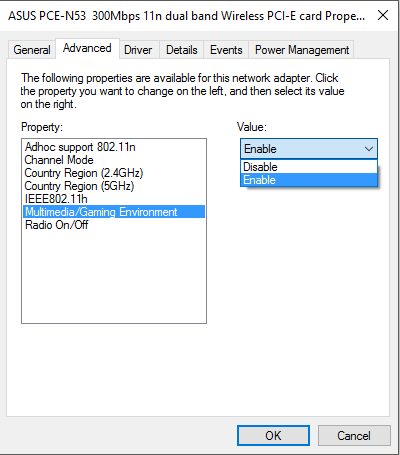The width and height of the screenshot is (400, 455).
Task: Select the Advanced tab
Action: coord(87,49)
